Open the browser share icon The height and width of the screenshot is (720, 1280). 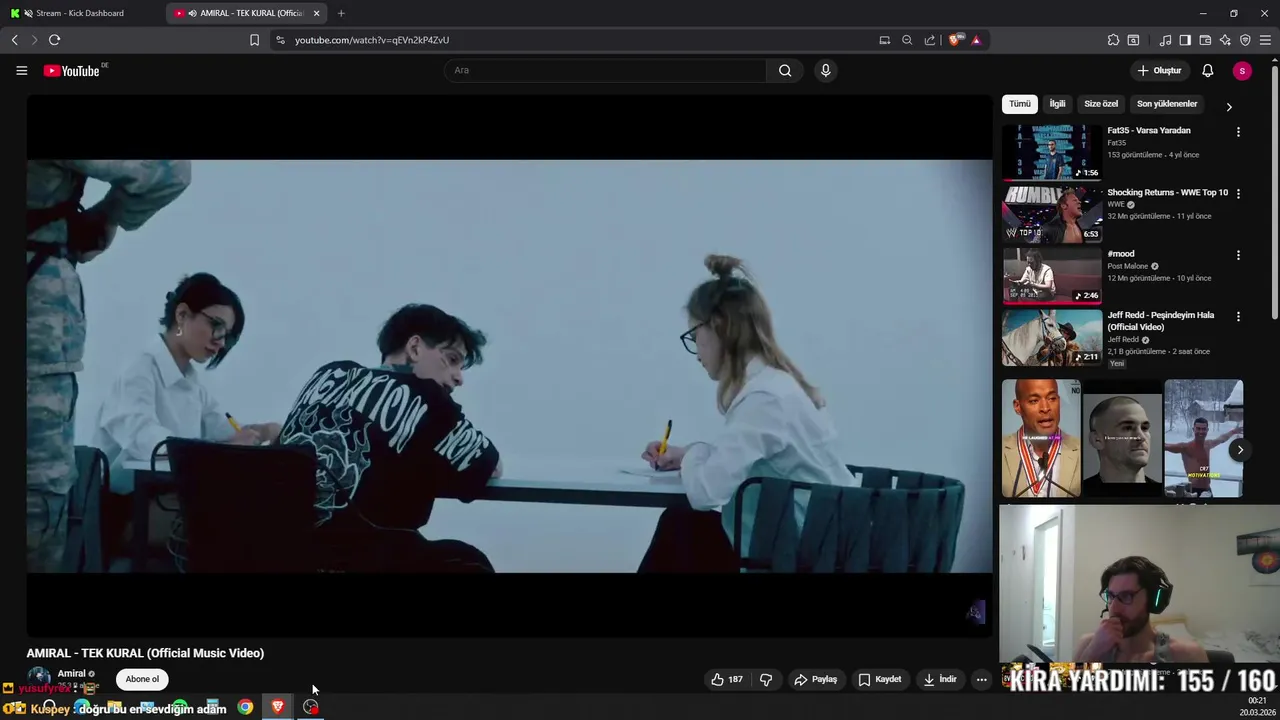point(930,40)
